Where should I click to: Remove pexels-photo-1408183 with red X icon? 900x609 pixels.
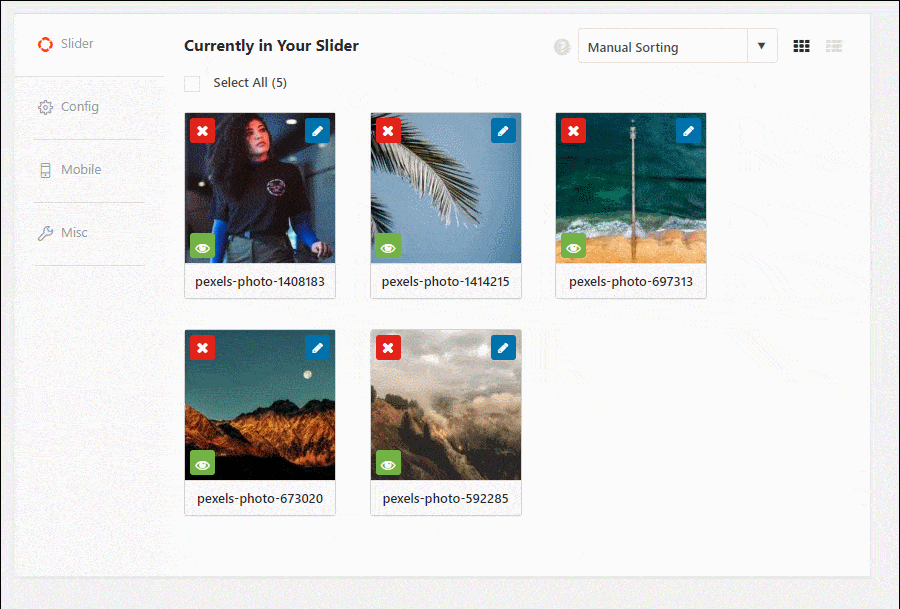[203, 131]
